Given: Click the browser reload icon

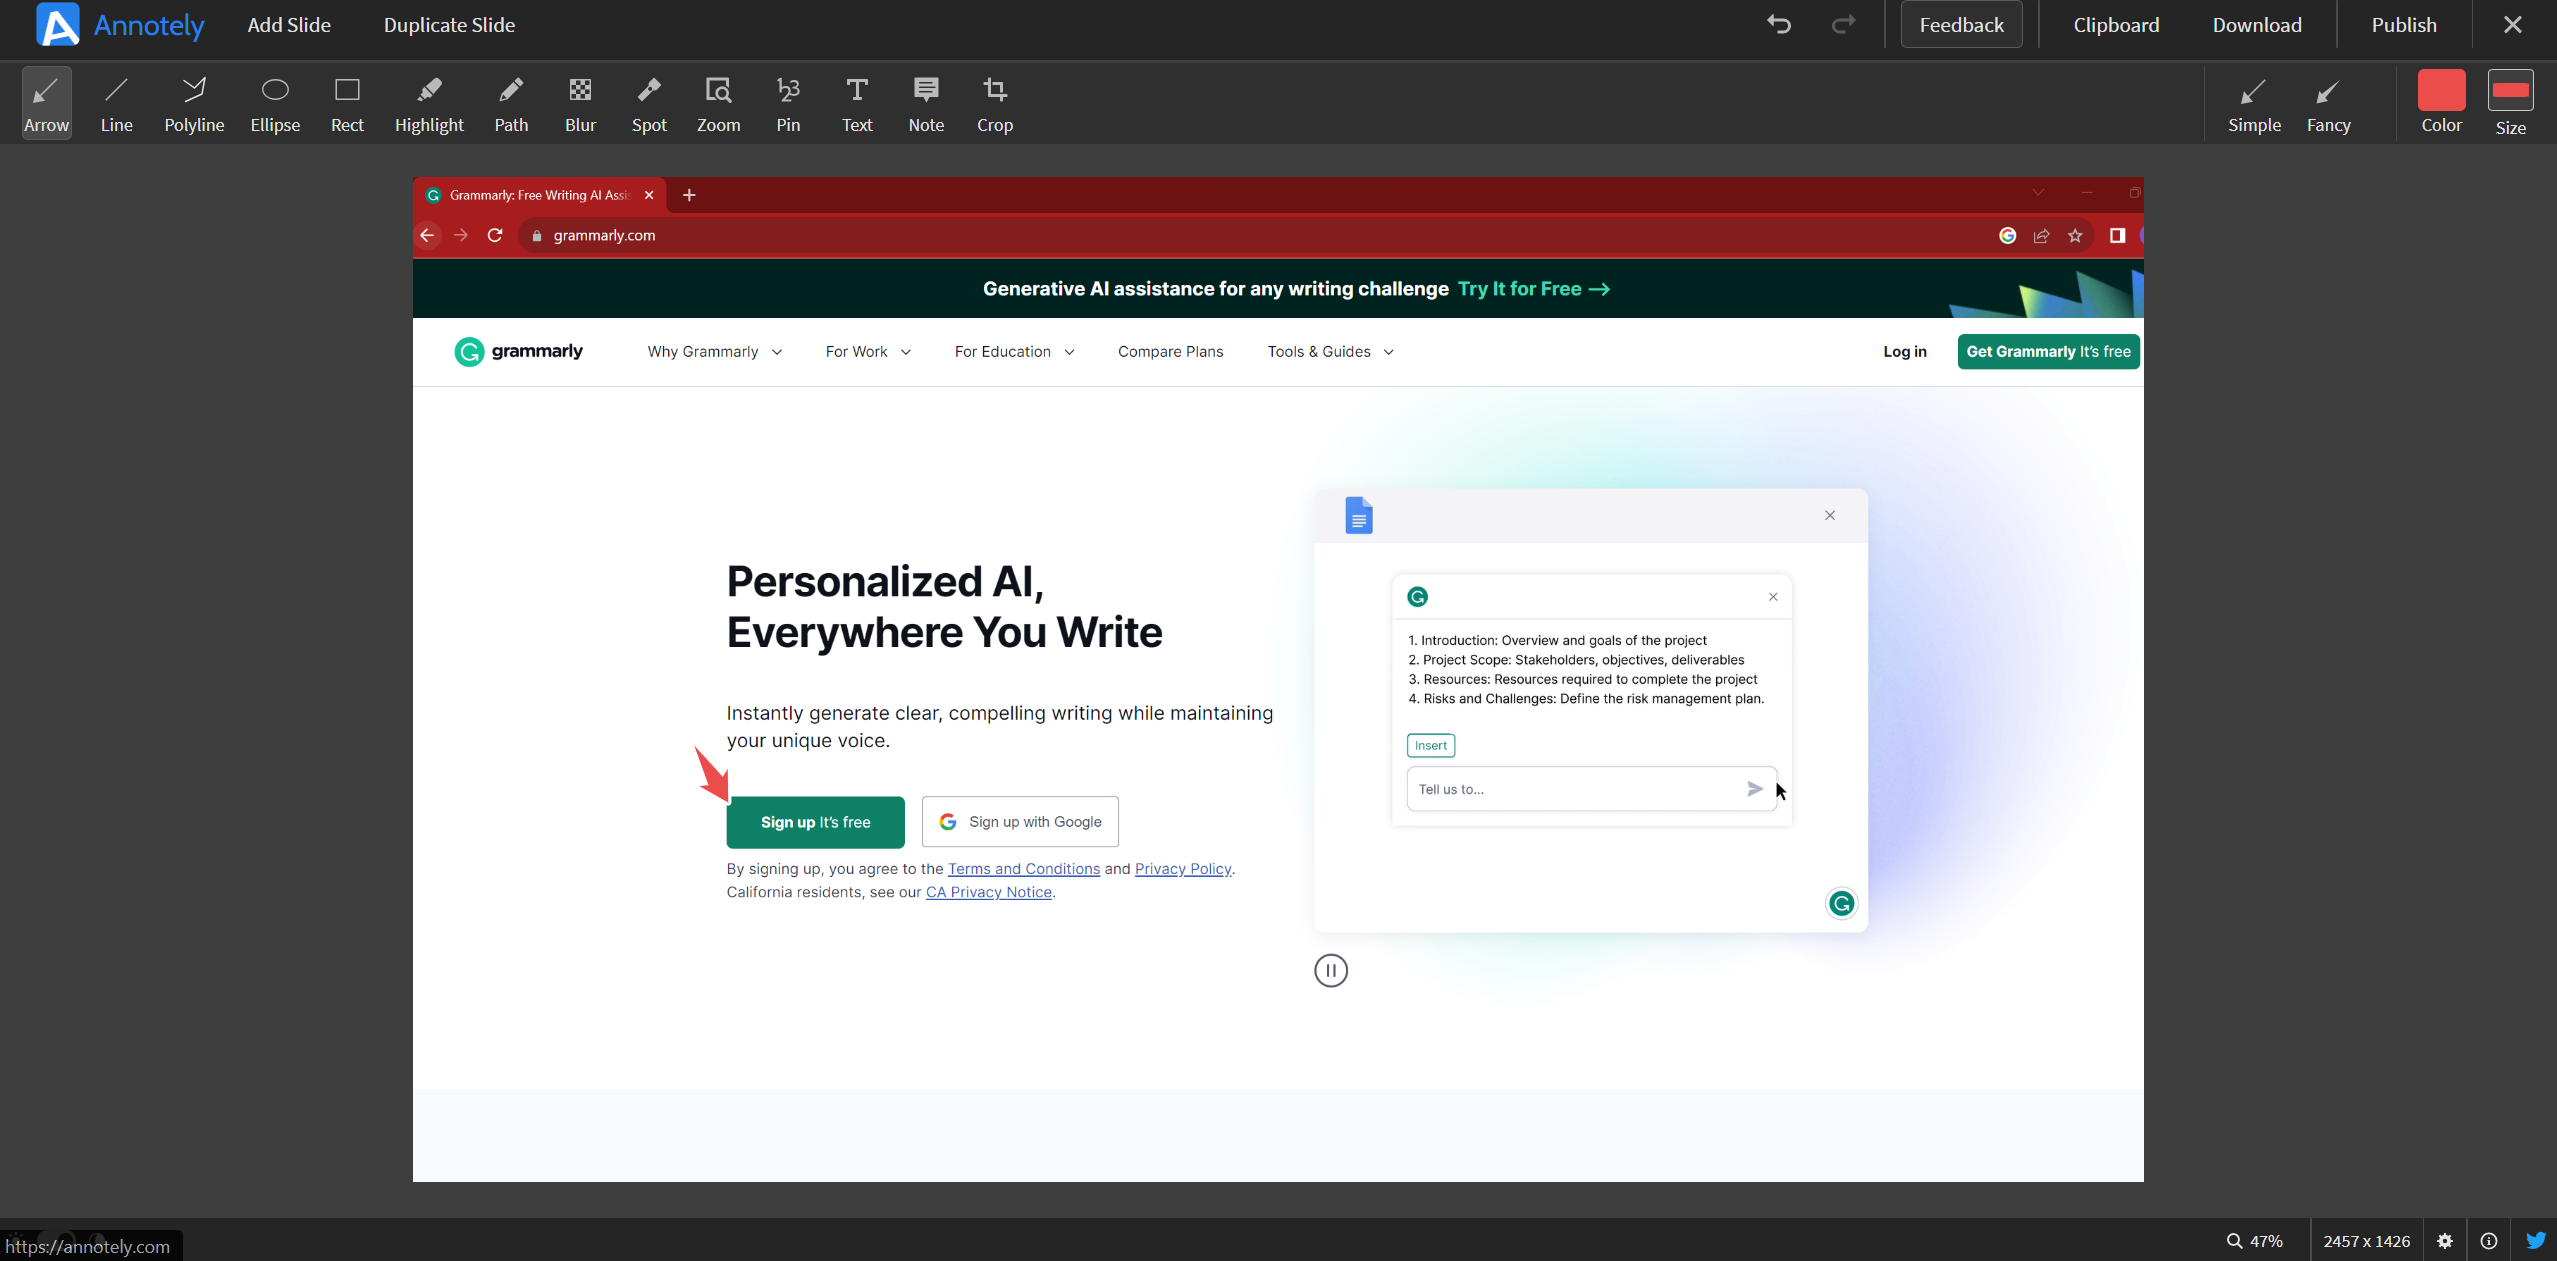Looking at the screenshot, I should click(494, 236).
